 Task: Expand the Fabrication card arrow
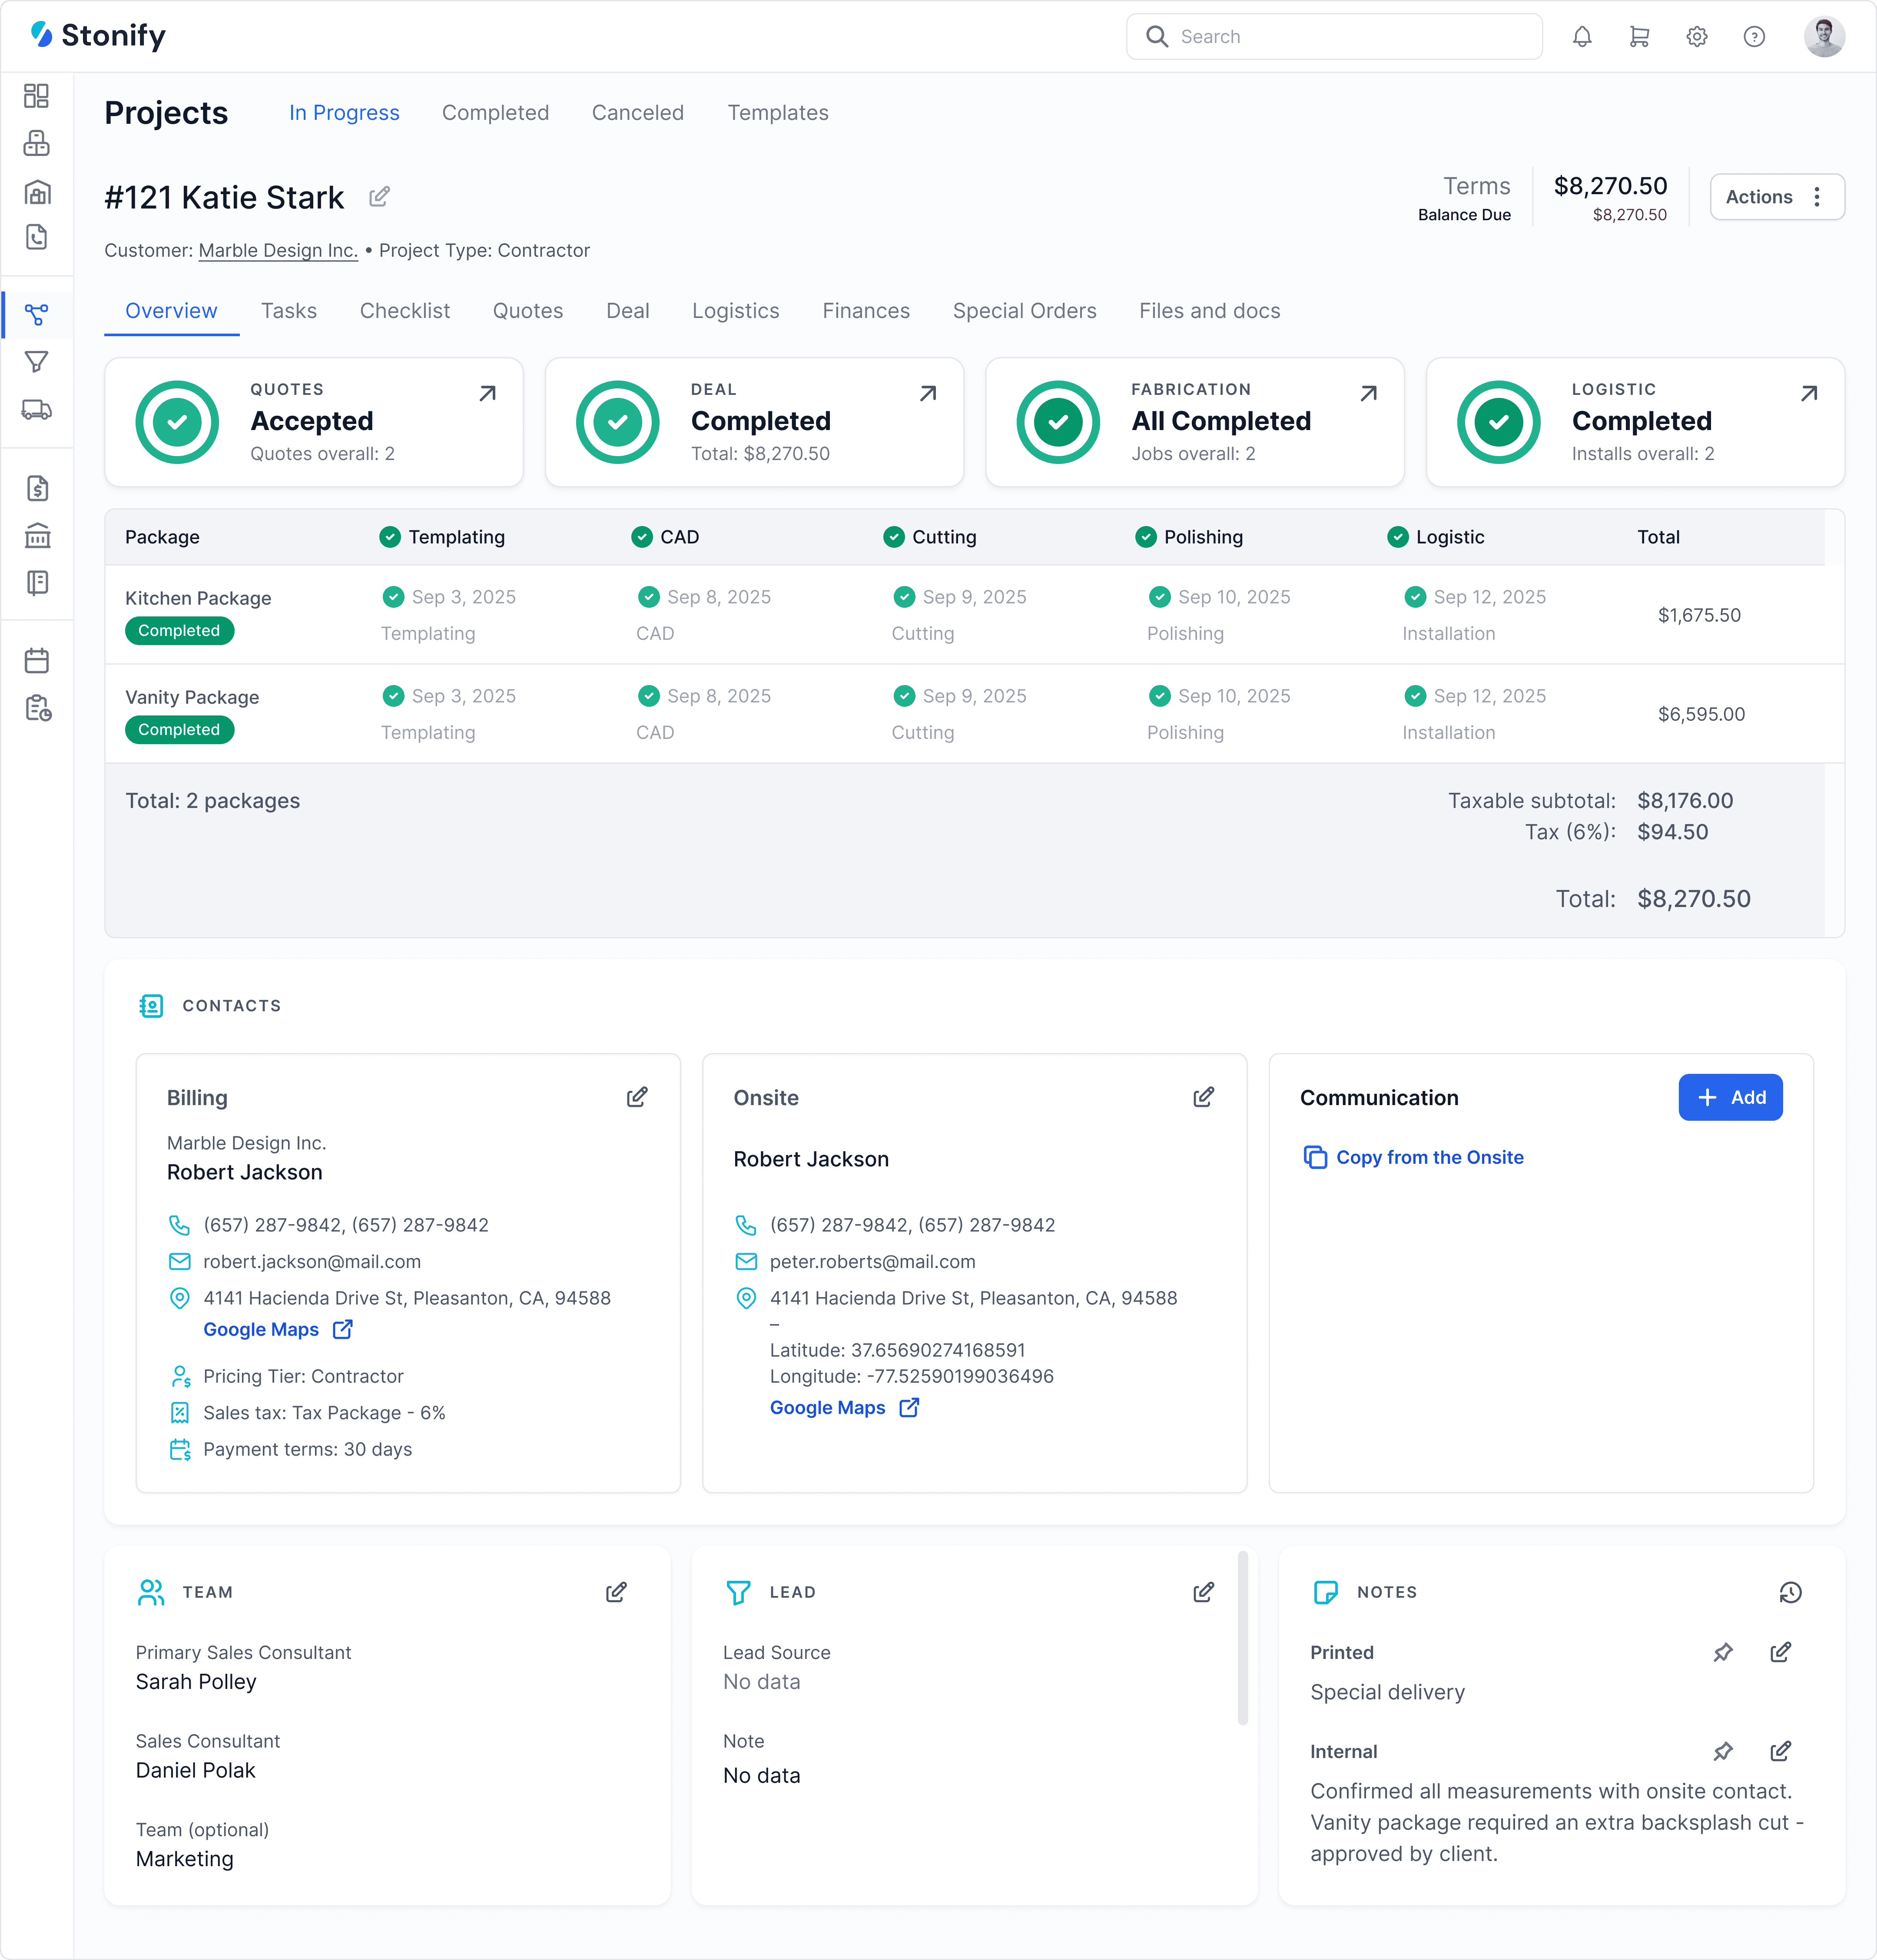[x=1368, y=393]
